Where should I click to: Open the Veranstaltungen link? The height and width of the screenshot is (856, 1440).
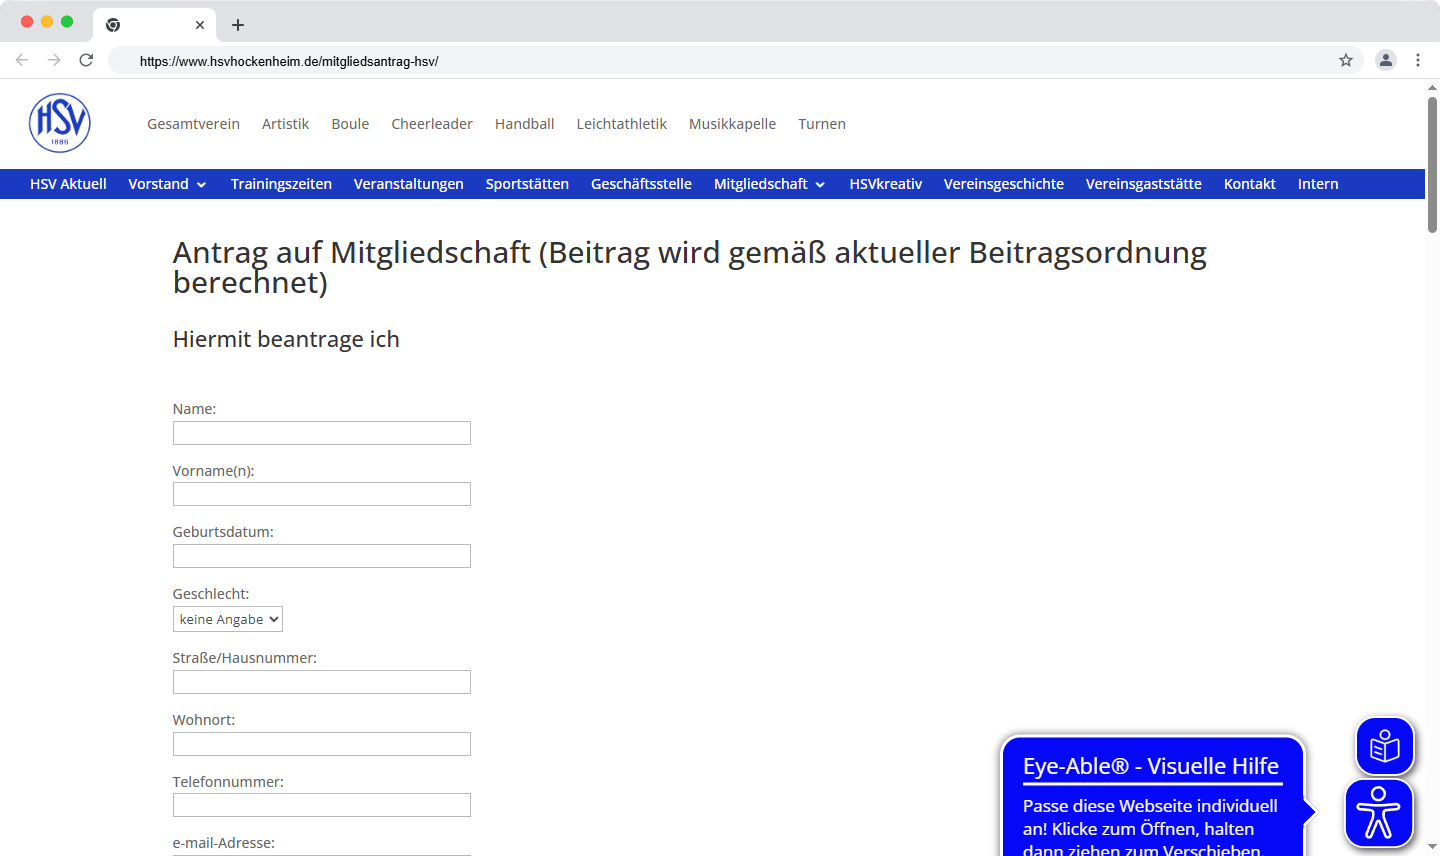[x=408, y=184]
